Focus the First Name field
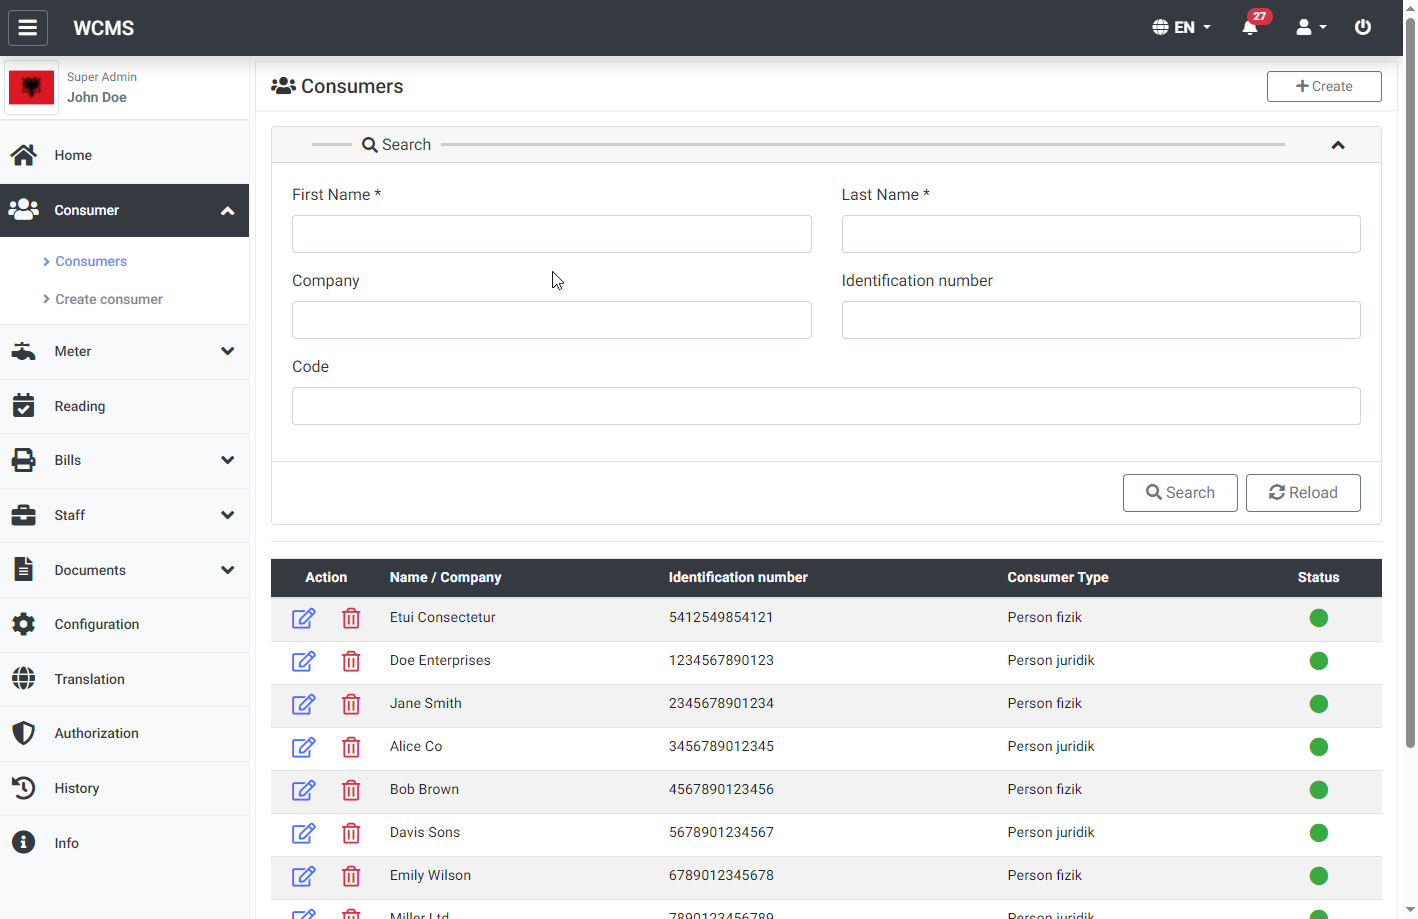 coord(552,234)
